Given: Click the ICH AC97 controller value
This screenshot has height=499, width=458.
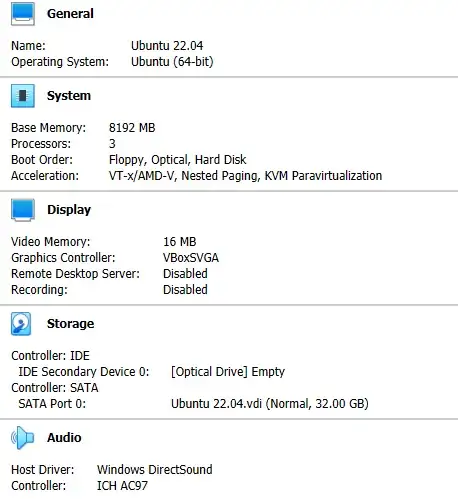Looking at the screenshot, I should pyautogui.click(x=122, y=486).
